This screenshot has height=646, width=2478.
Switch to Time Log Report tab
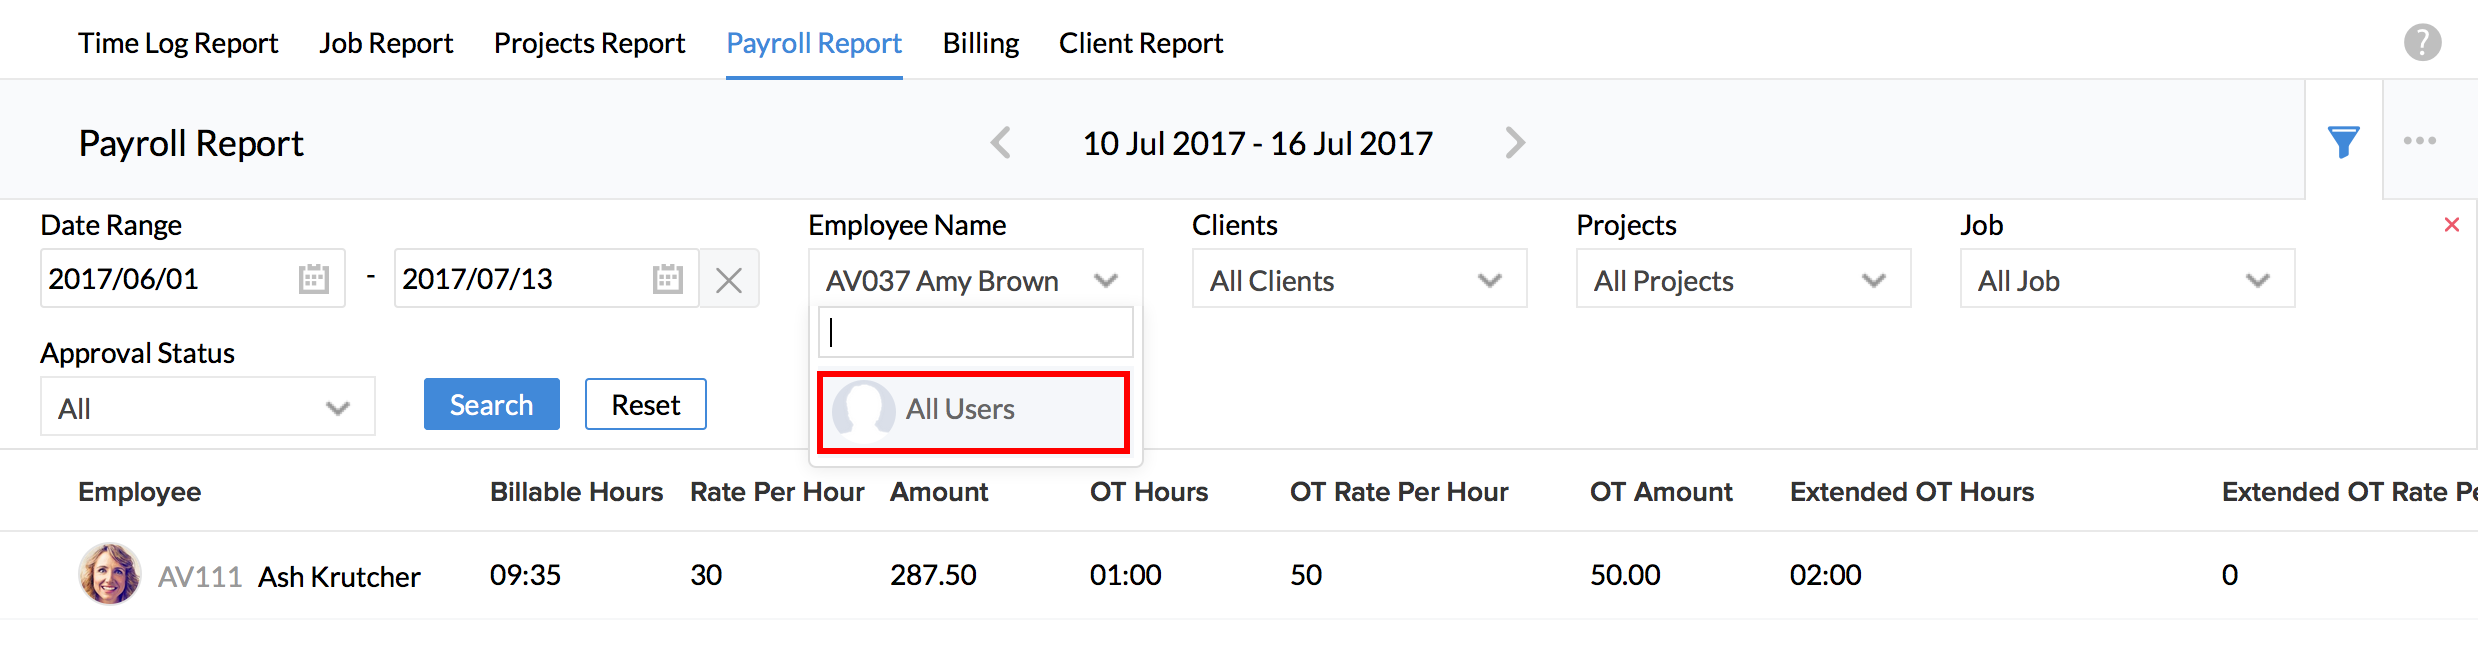[178, 43]
